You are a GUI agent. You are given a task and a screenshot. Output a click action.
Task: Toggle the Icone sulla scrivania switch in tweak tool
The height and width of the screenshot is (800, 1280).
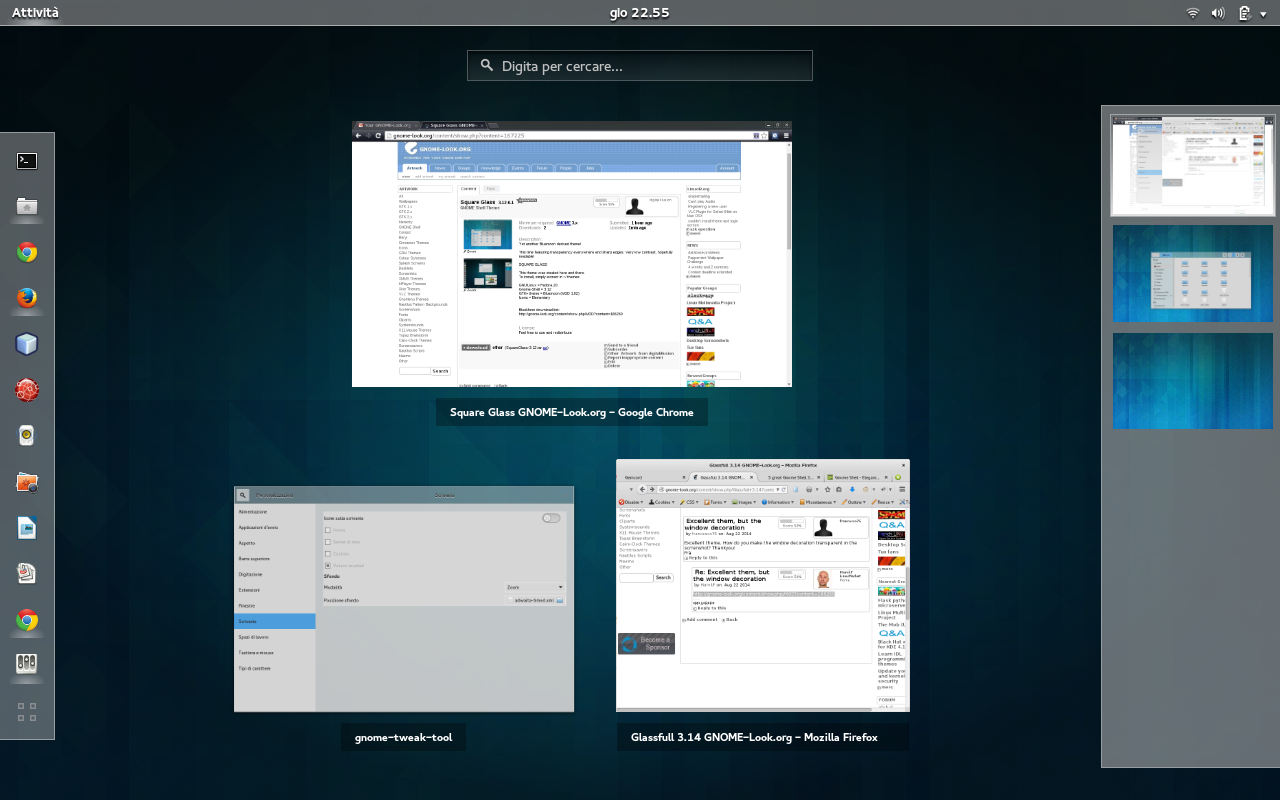(551, 518)
